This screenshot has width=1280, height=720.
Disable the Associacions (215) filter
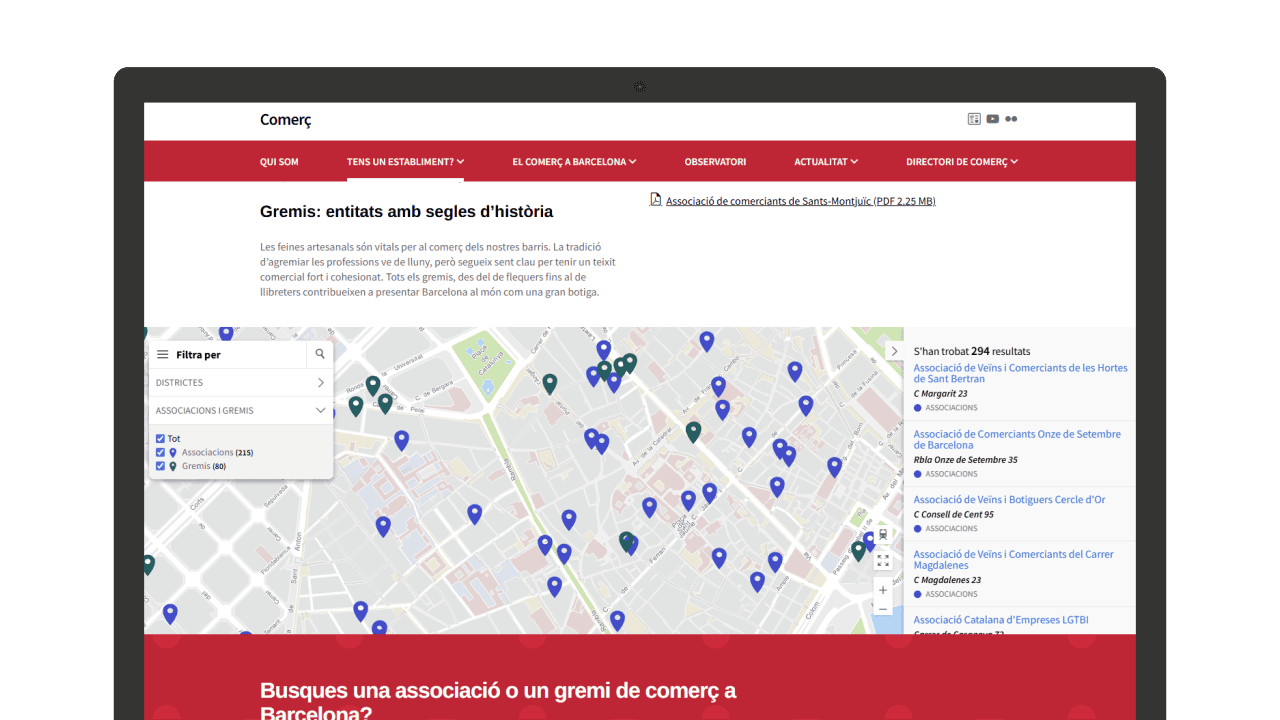pyautogui.click(x=160, y=452)
